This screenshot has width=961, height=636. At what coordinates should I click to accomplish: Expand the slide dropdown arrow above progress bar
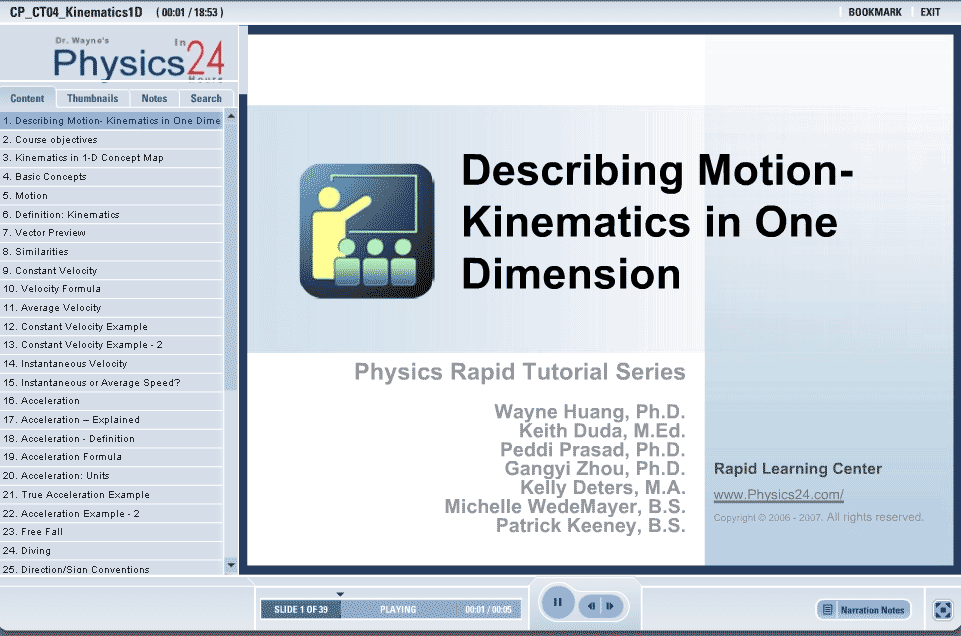coord(340,594)
